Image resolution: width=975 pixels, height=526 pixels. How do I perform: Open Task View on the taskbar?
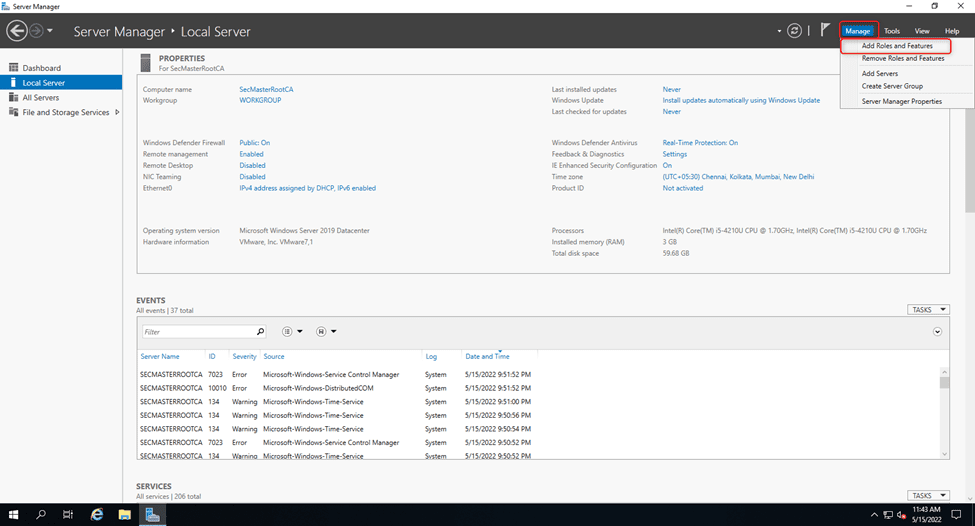point(68,515)
